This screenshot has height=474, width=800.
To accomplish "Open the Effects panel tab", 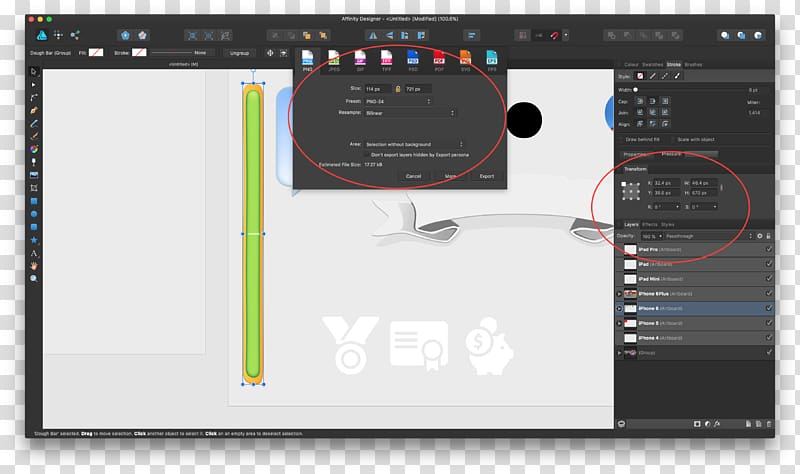I will (x=649, y=224).
